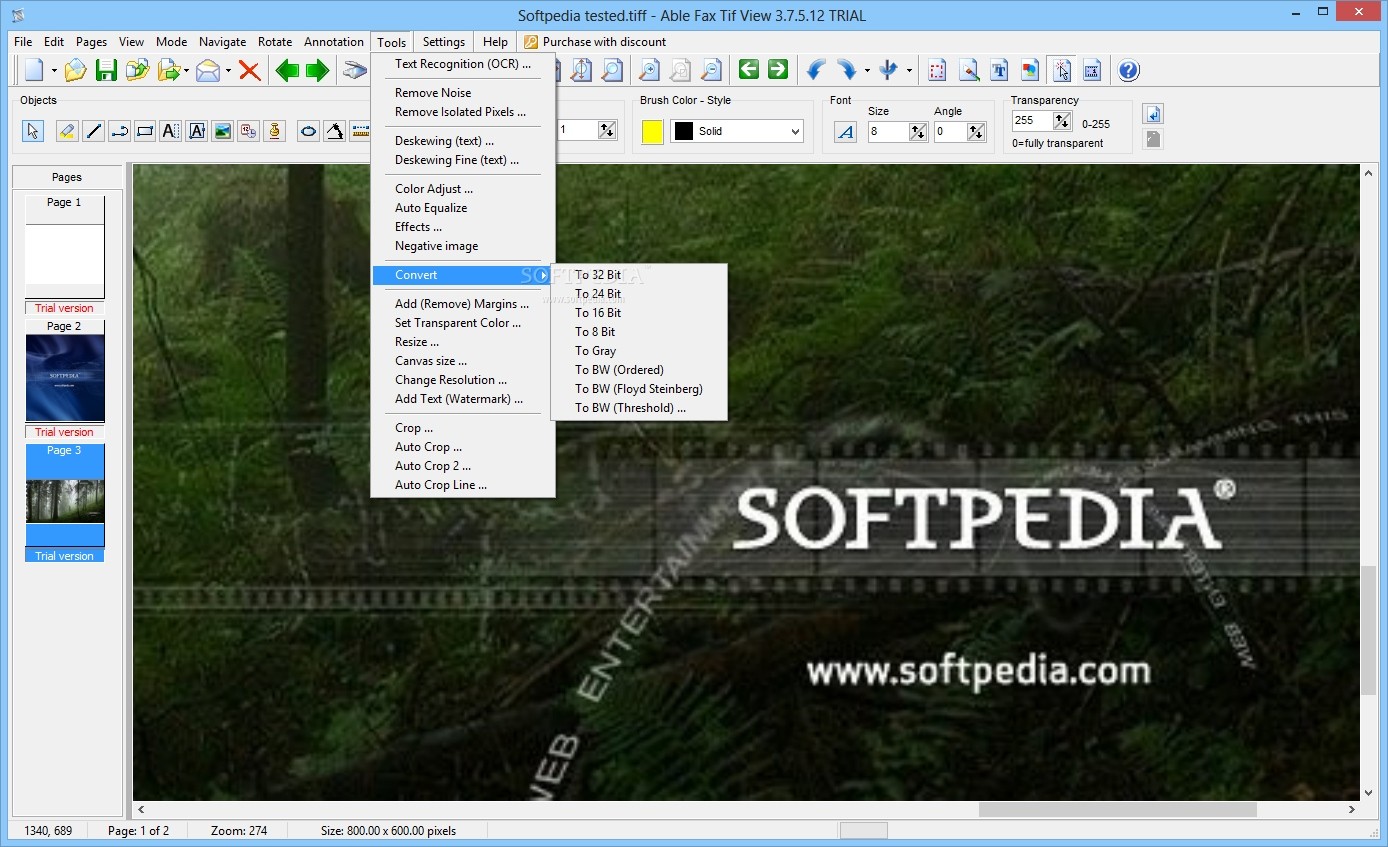Screen dimensions: 1388x847
Task: Open dropdown arrow next to email icon
Action: tap(228, 71)
